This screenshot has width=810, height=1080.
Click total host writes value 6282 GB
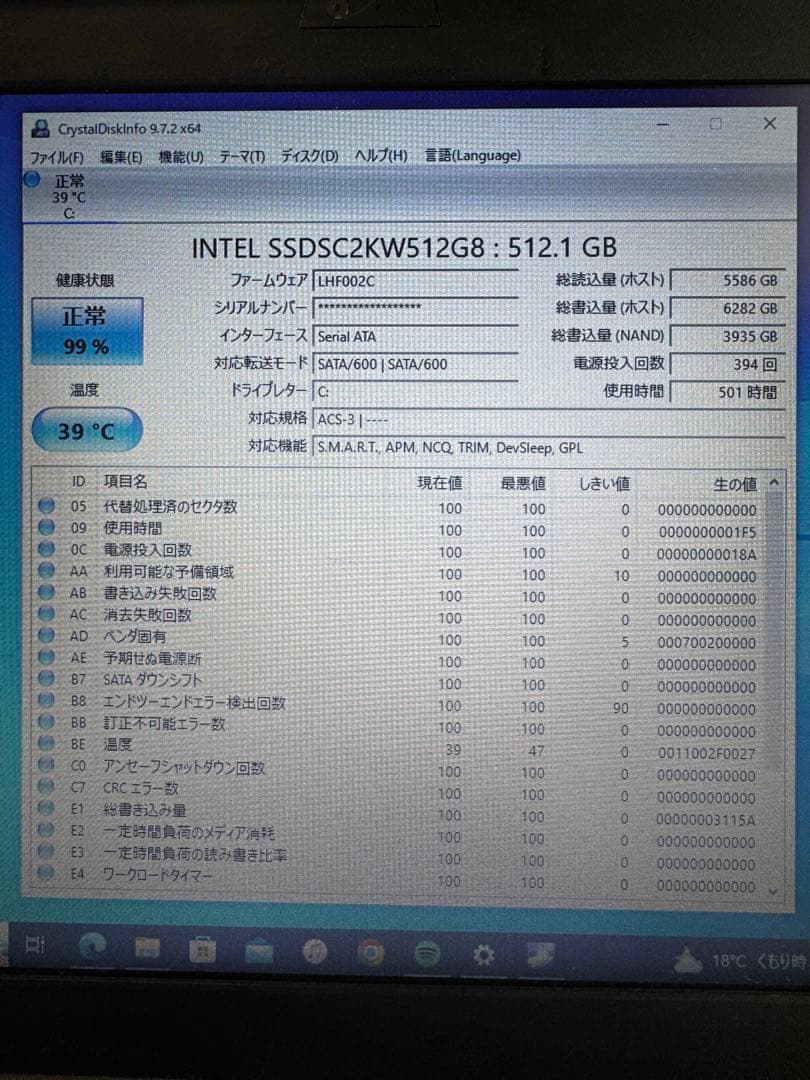pyautogui.click(x=728, y=309)
